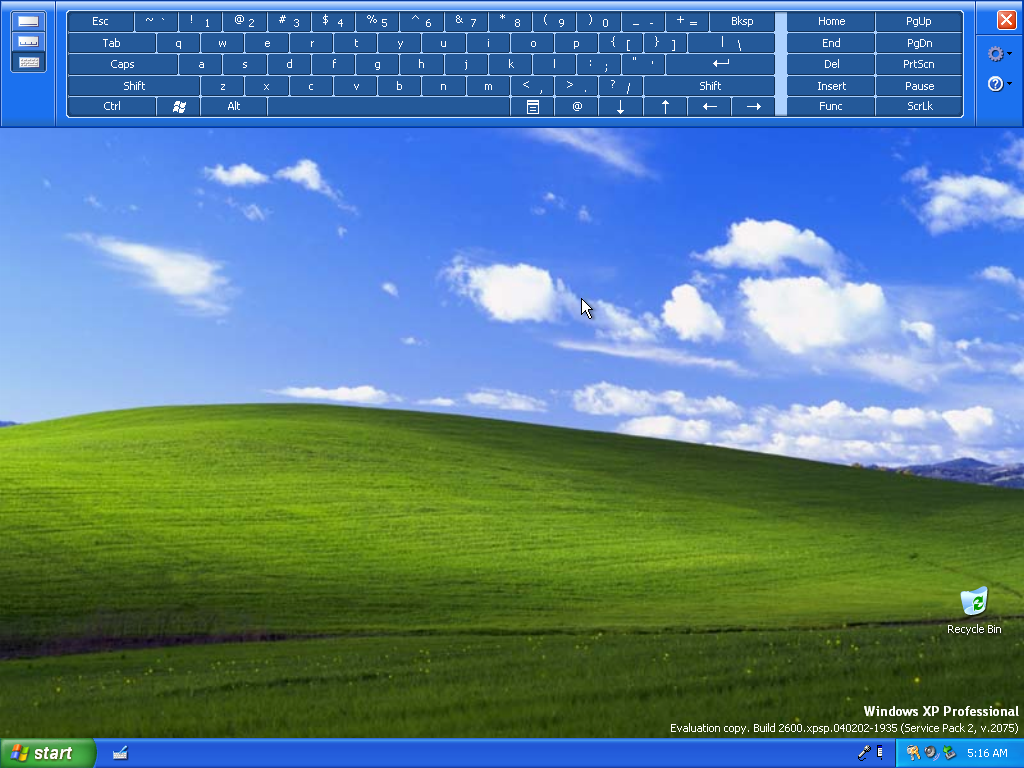Tap the letter m key

coord(488,86)
